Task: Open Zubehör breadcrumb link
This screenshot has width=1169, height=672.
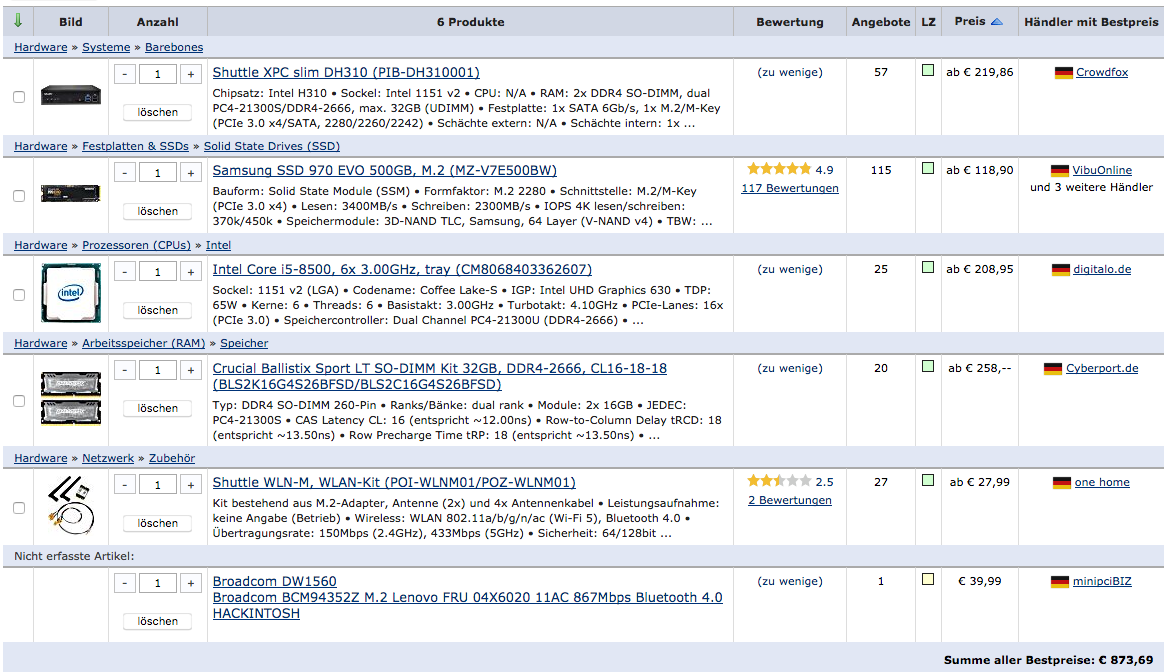Action: tap(172, 458)
